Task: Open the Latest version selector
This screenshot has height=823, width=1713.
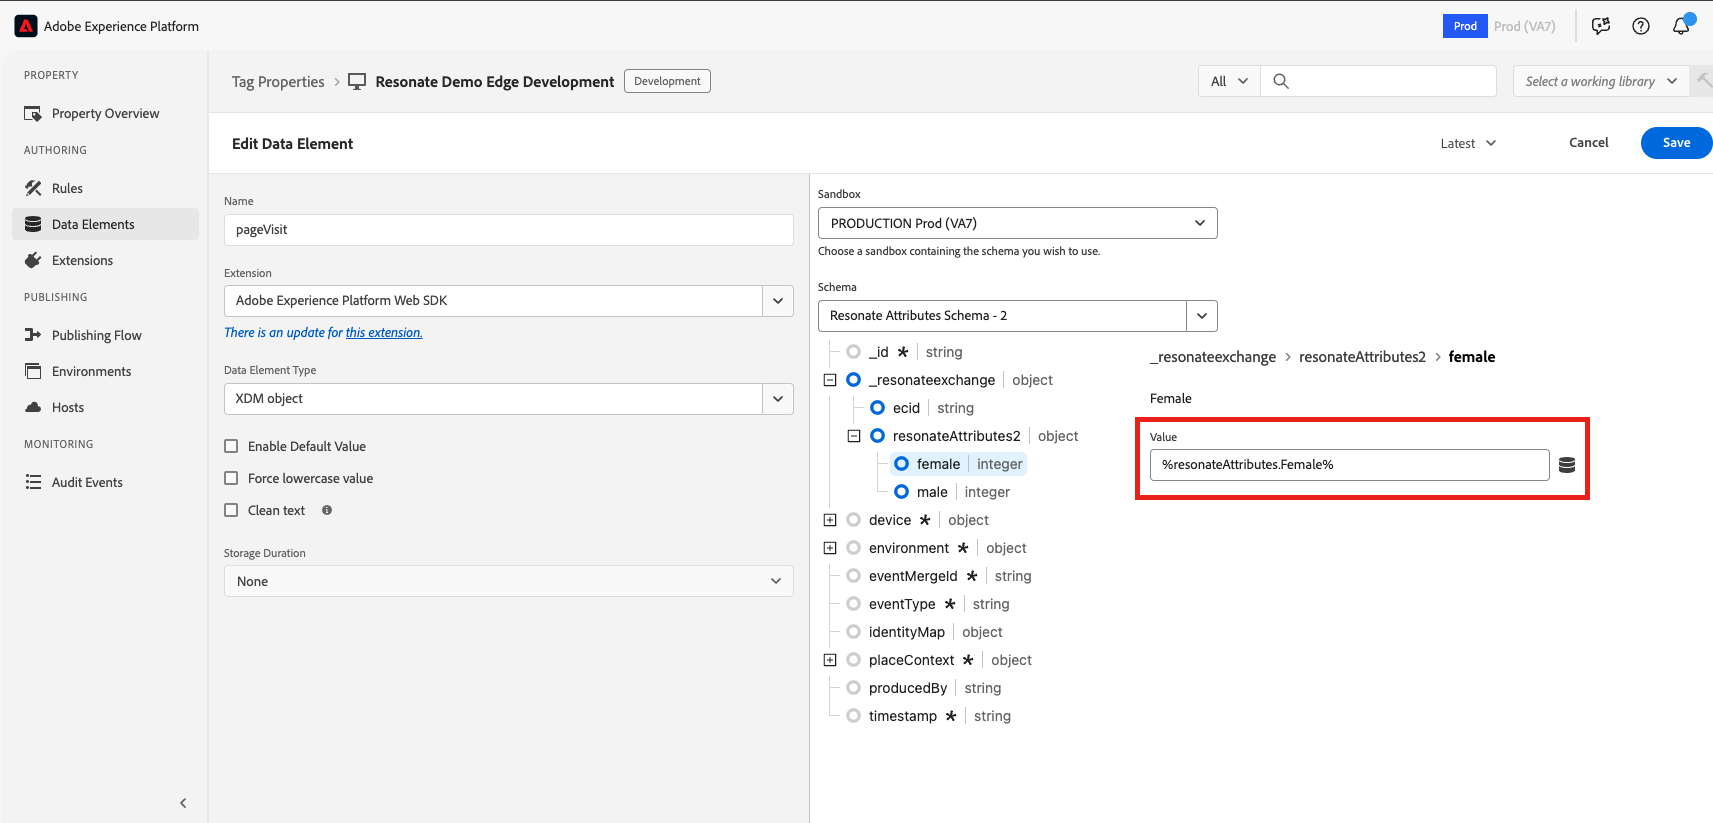Action: point(1468,143)
